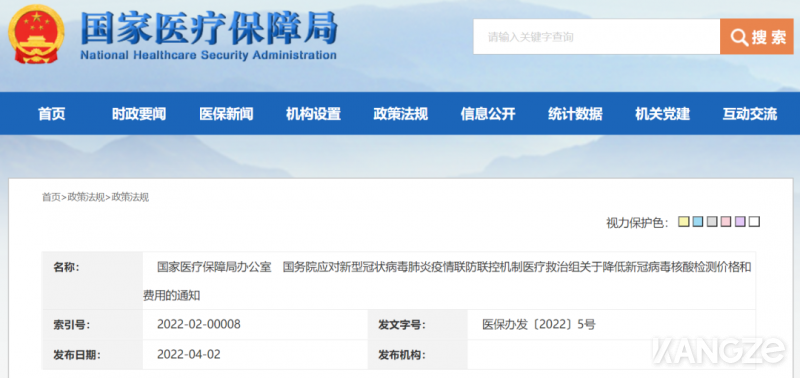This screenshot has height=378, width=800.
Task: Click the 首页 breadcrumb link
Action: point(51,197)
